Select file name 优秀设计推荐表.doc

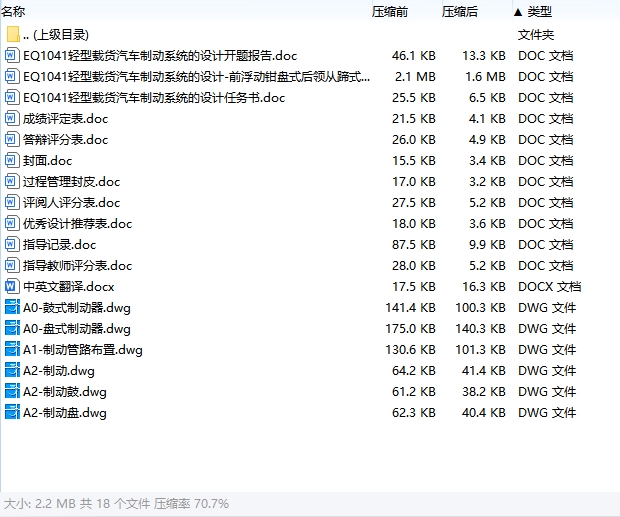tap(77, 224)
